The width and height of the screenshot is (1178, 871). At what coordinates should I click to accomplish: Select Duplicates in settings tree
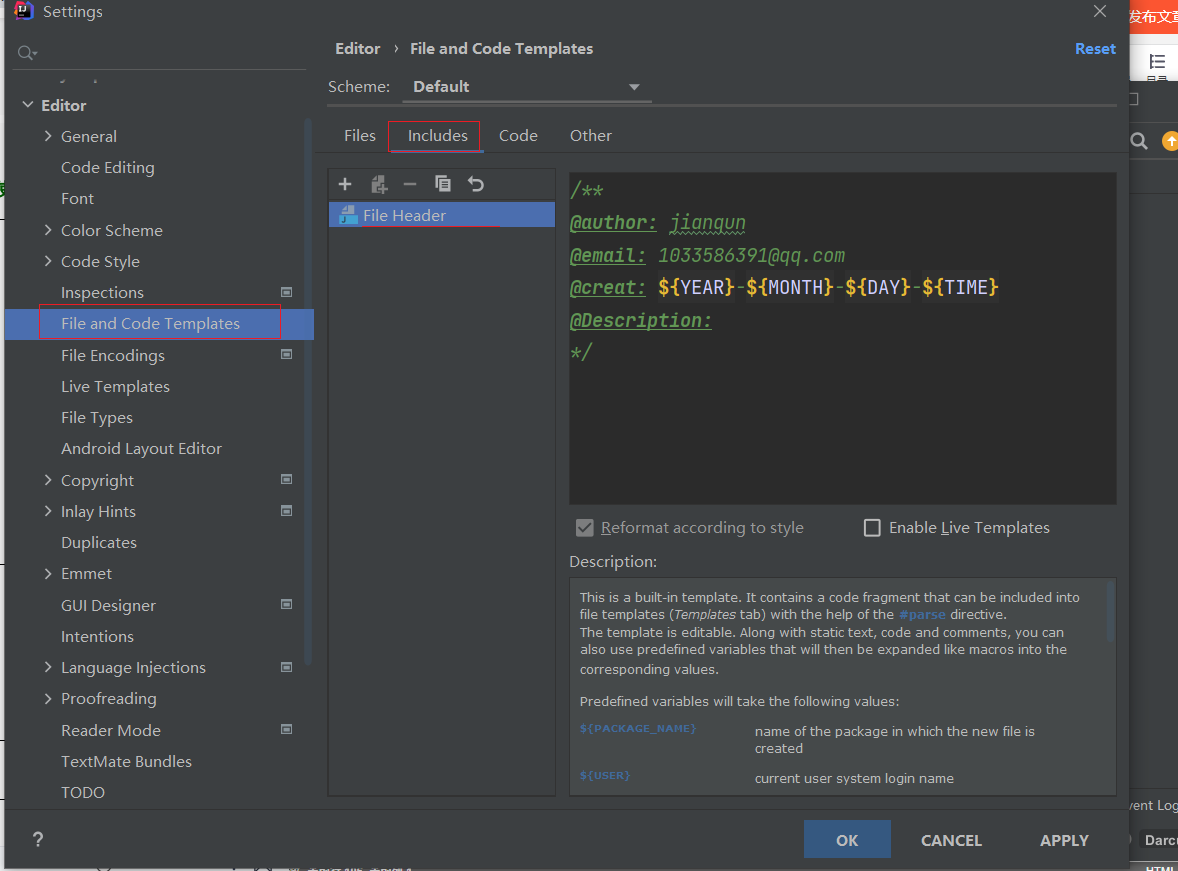tap(98, 543)
